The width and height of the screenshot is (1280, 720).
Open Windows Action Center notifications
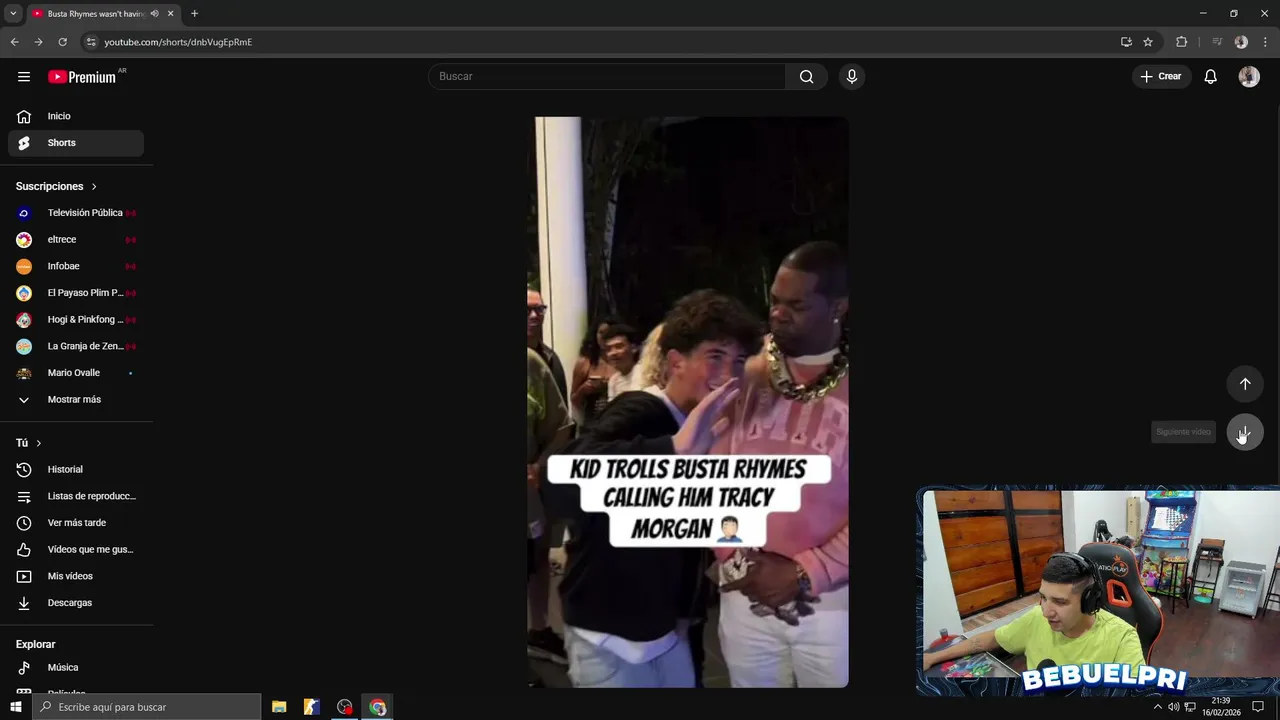pyautogui.click(x=1258, y=707)
